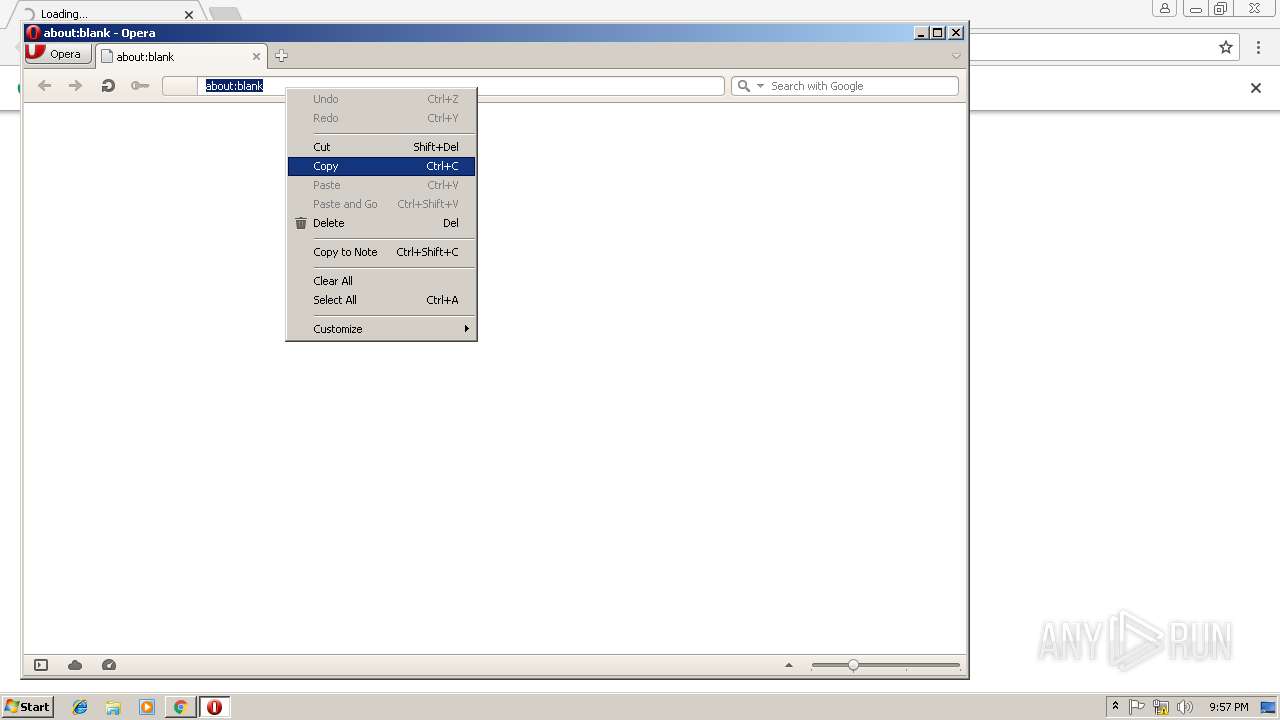This screenshot has width=1280, height=720.
Task: Choose Copy from the context menu
Action: click(381, 166)
